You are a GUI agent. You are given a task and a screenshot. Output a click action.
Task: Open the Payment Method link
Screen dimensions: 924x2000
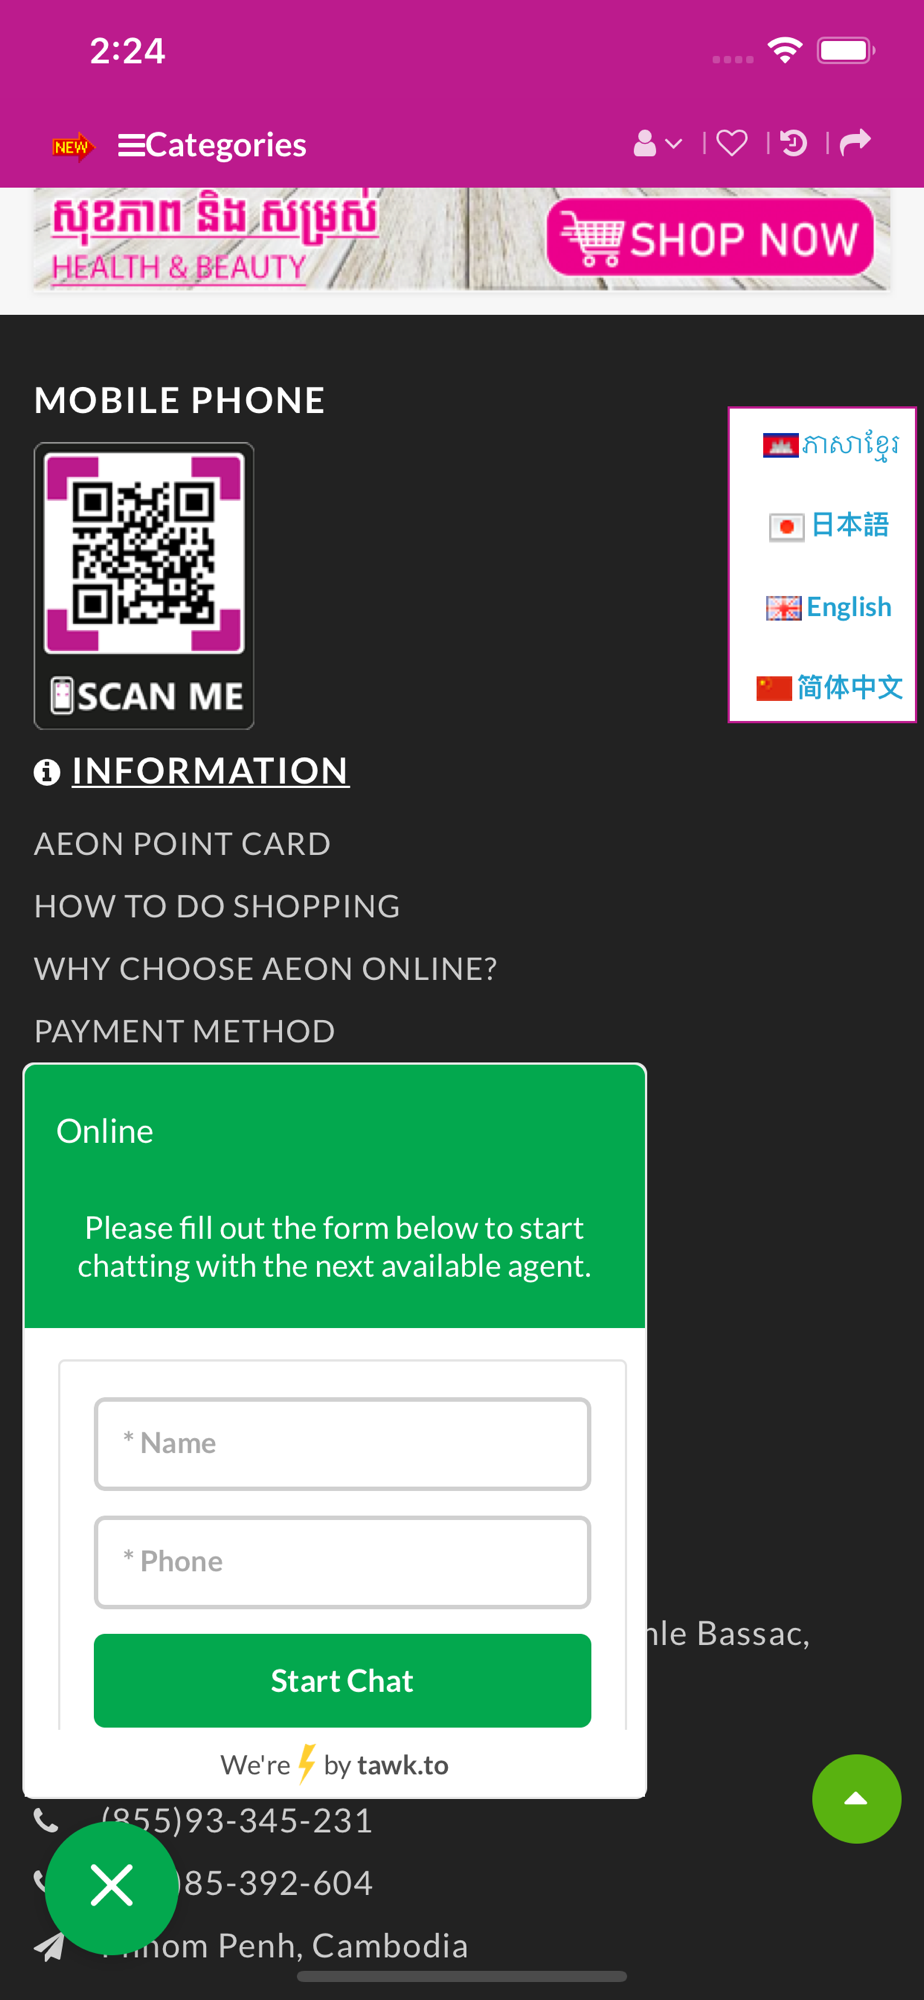click(185, 1031)
